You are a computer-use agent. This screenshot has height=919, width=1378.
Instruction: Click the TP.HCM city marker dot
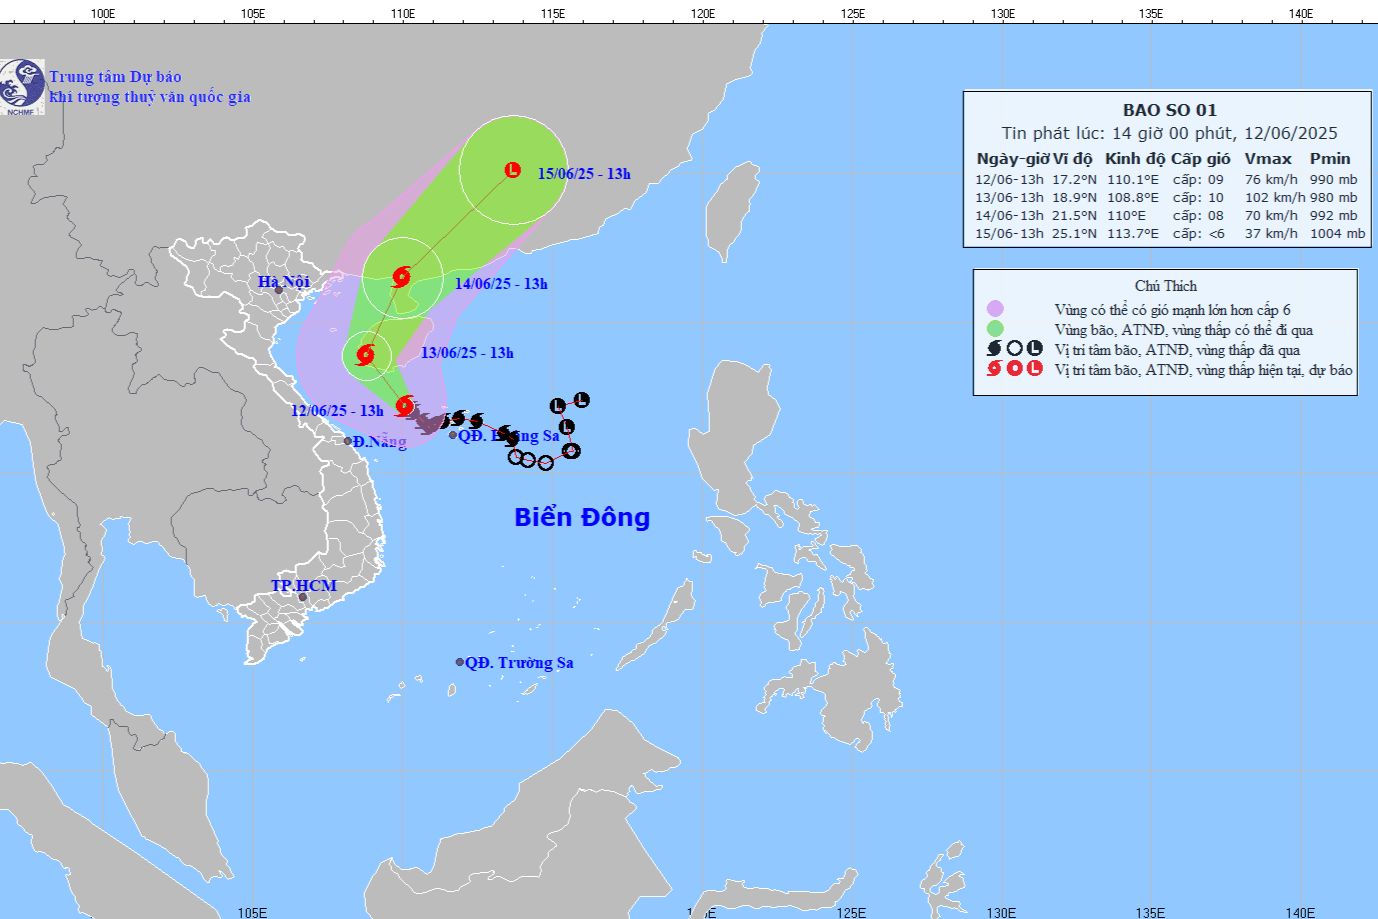(x=302, y=597)
